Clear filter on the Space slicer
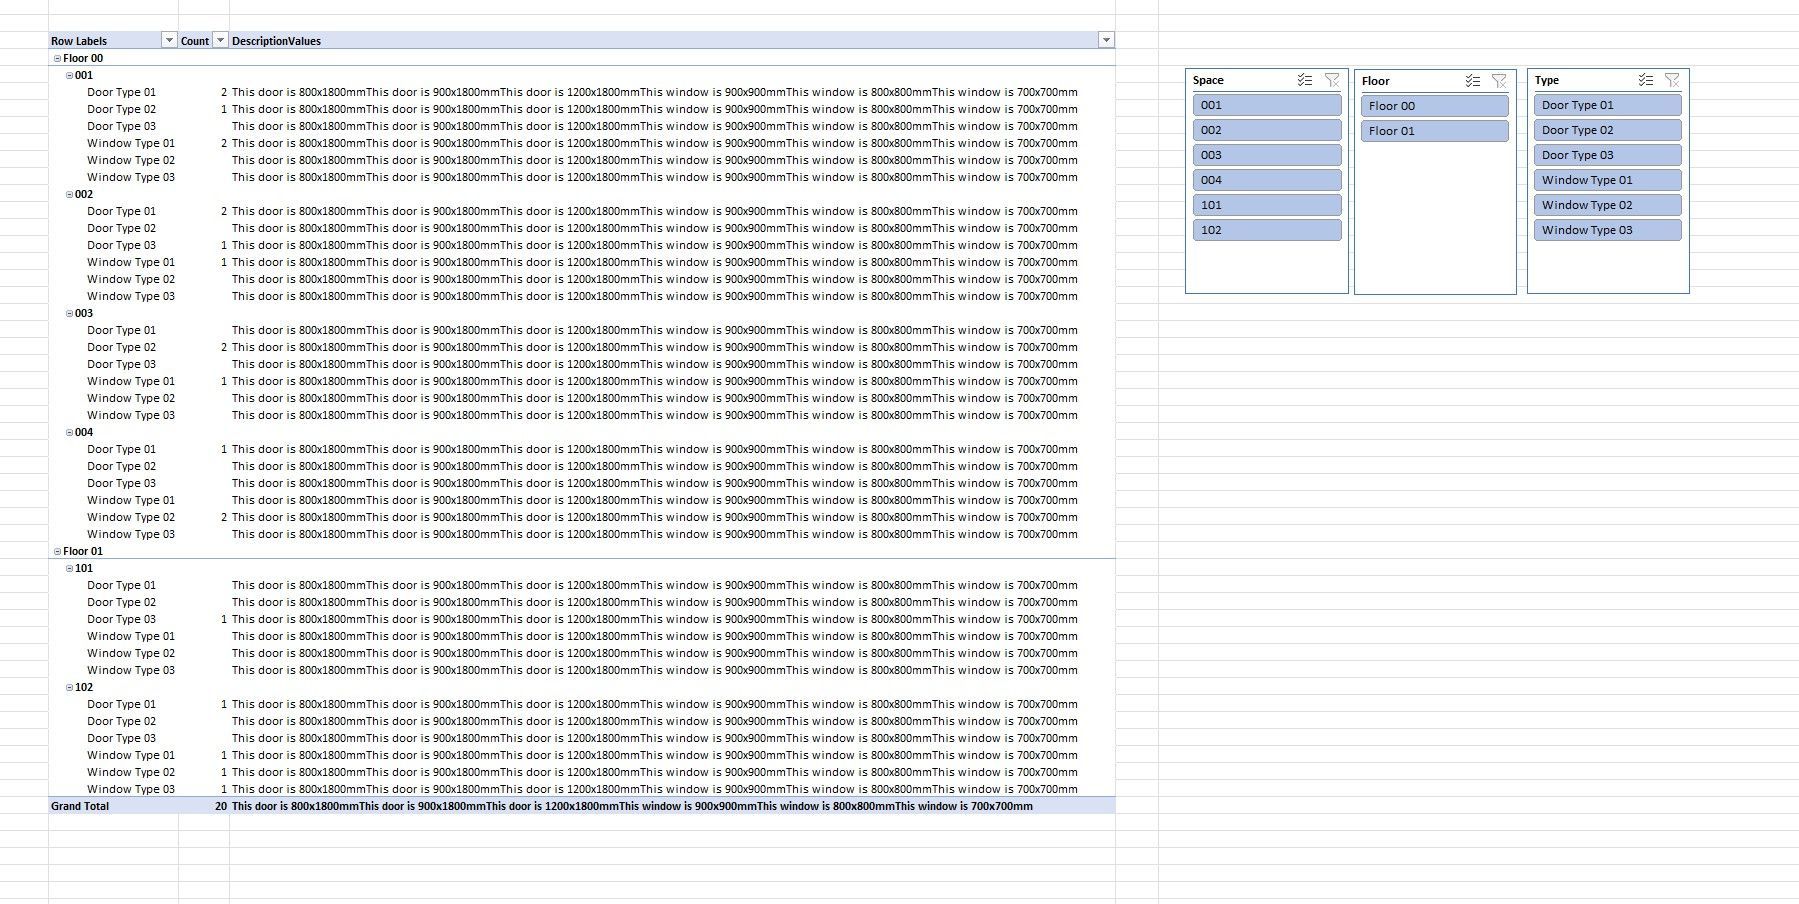 pyautogui.click(x=1332, y=80)
